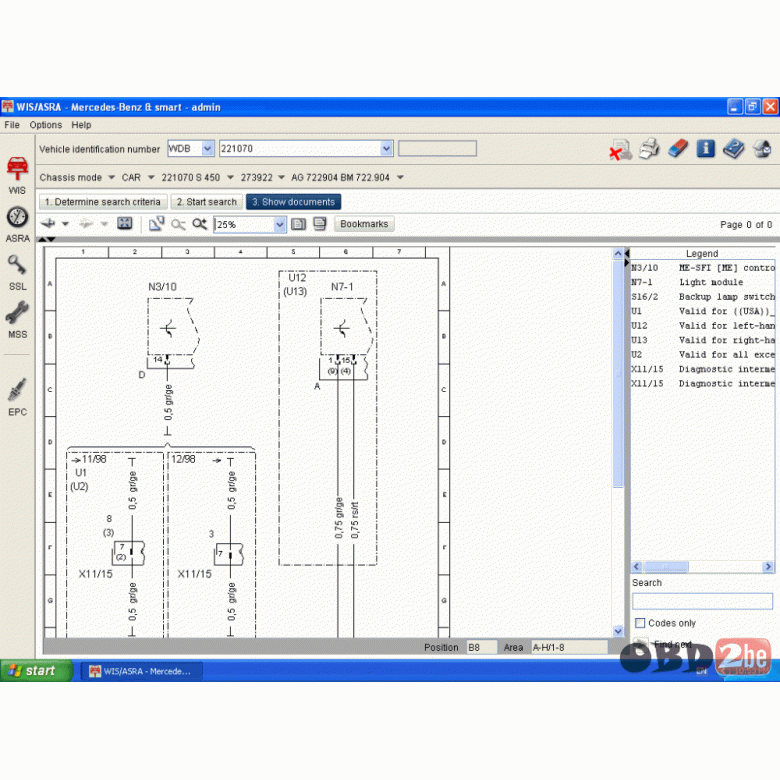The width and height of the screenshot is (780, 780).
Task: Click diagram scrollbar up arrow
Action: pos(618,253)
